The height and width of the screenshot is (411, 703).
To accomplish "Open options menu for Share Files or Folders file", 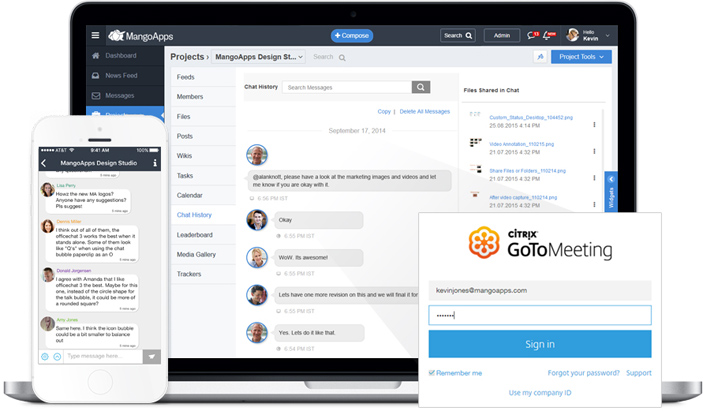I will tap(594, 178).
